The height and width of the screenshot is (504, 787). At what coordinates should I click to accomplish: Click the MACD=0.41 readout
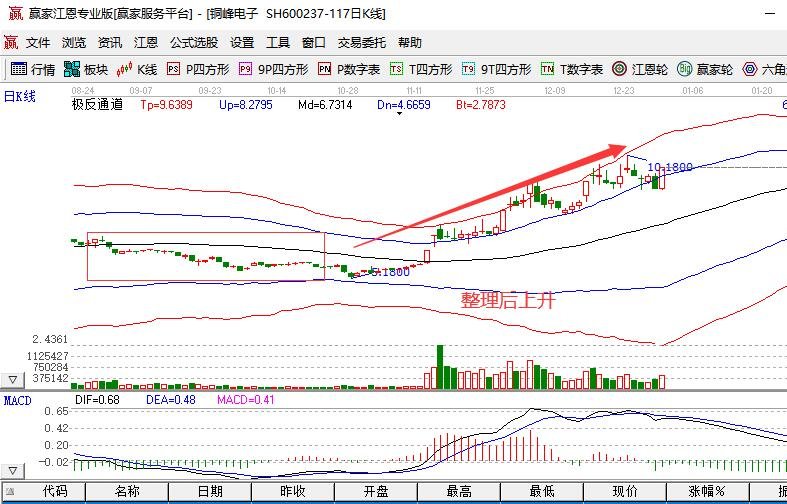246,400
